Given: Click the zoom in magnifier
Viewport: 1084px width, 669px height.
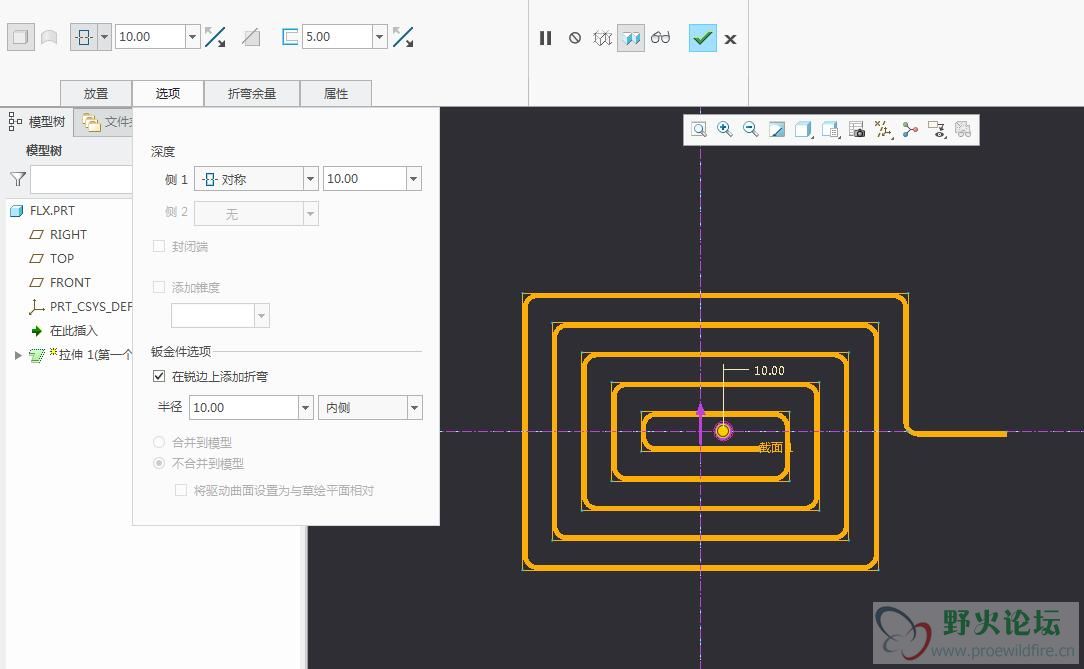Looking at the screenshot, I should pos(725,129).
